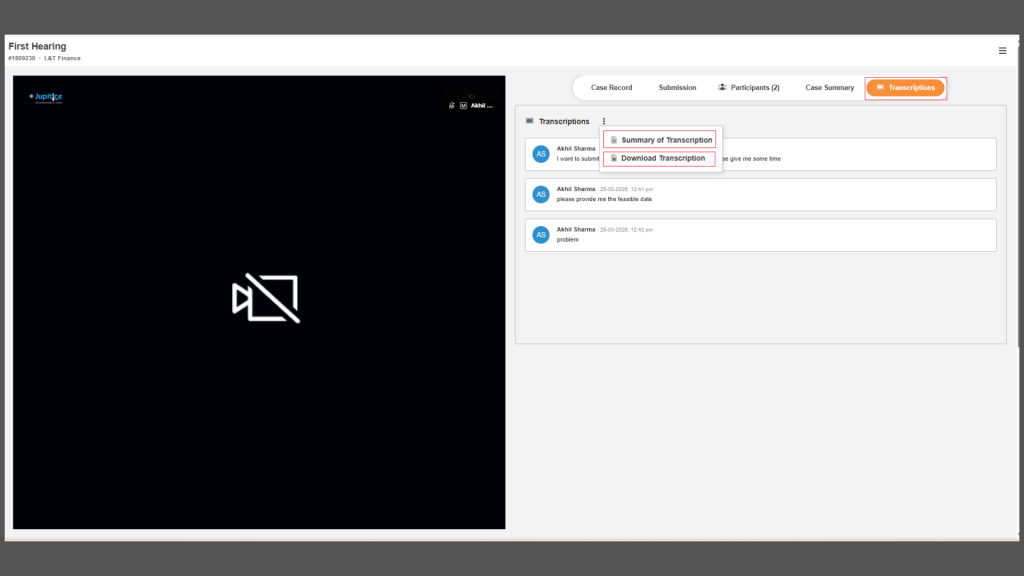The image size is (1024, 576).
Task: Choose Download Transcription from the menu
Action: pyautogui.click(x=660, y=158)
